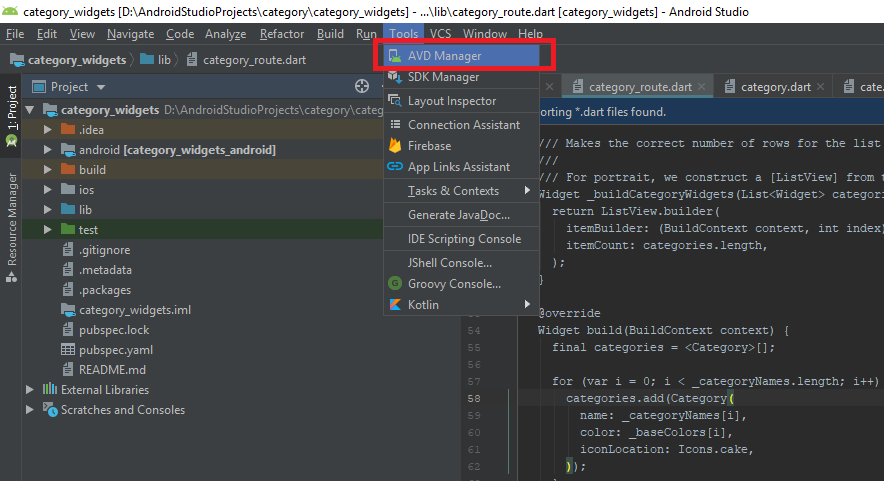Click the Groovy Console green icon
884x481 pixels.
pos(394,284)
